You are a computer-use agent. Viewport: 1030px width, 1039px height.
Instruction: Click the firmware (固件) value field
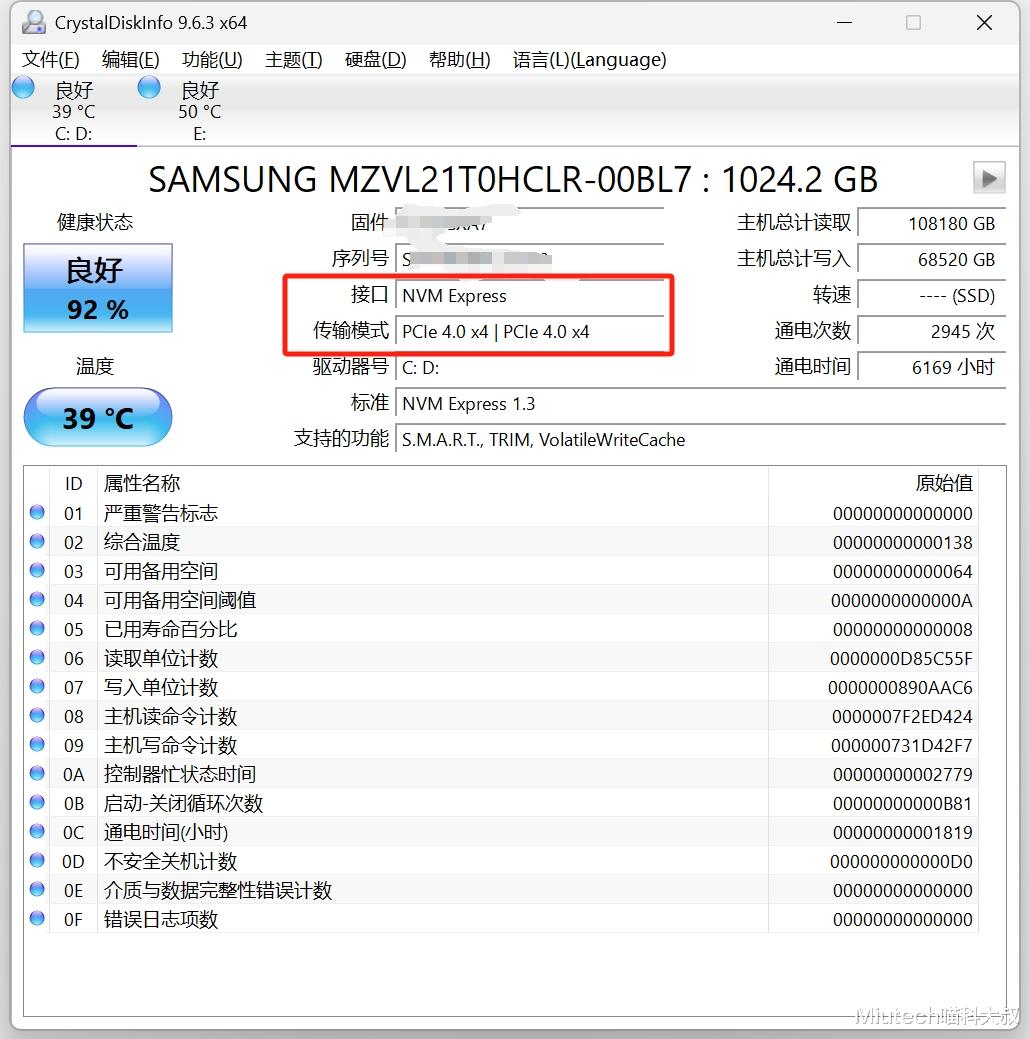click(530, 223)
